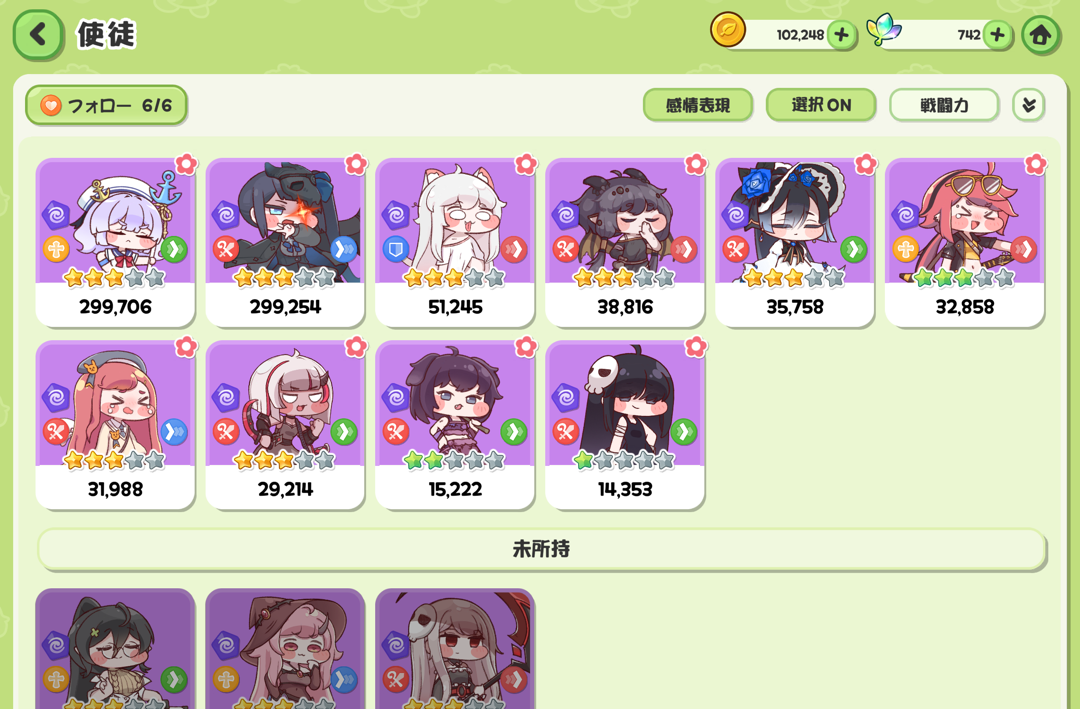Viewport: 1080px width, 709px height.
Task: Click the heart icon next to フォロー
Action: coord(51,105)
